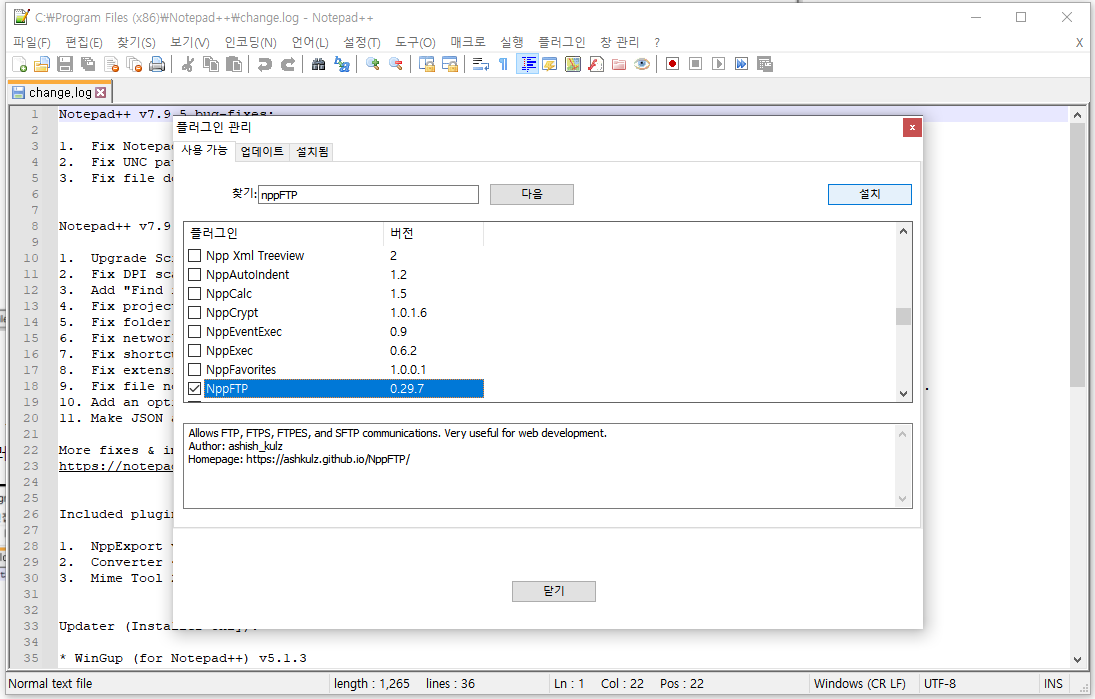The image size is (1095, 699).
Task: Click the 버전 column header
Action: point(433,233)
